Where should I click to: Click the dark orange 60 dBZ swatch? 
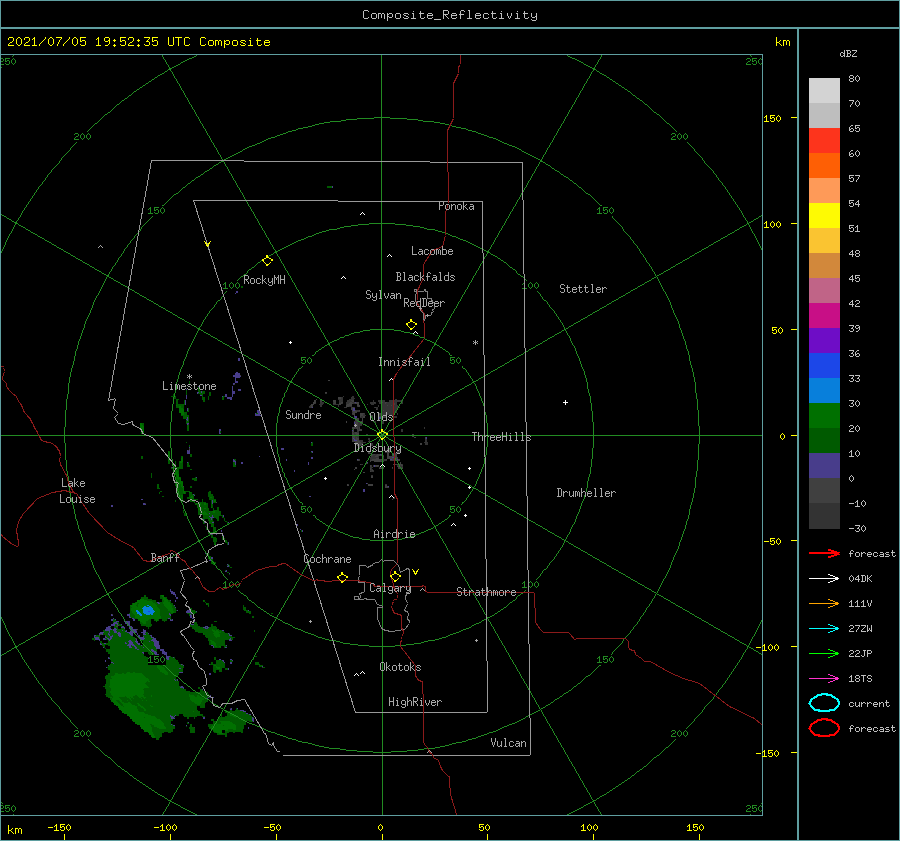click(x=824, y=166)
